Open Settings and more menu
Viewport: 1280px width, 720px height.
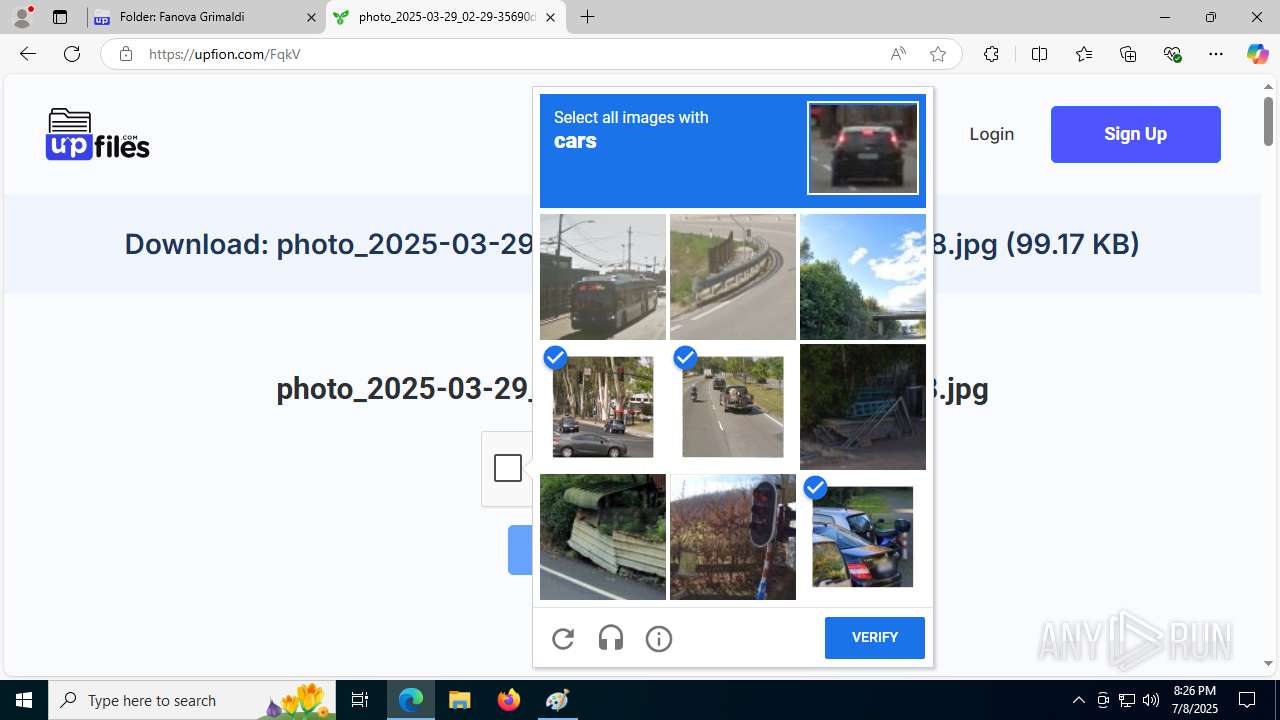point(1216,54)
